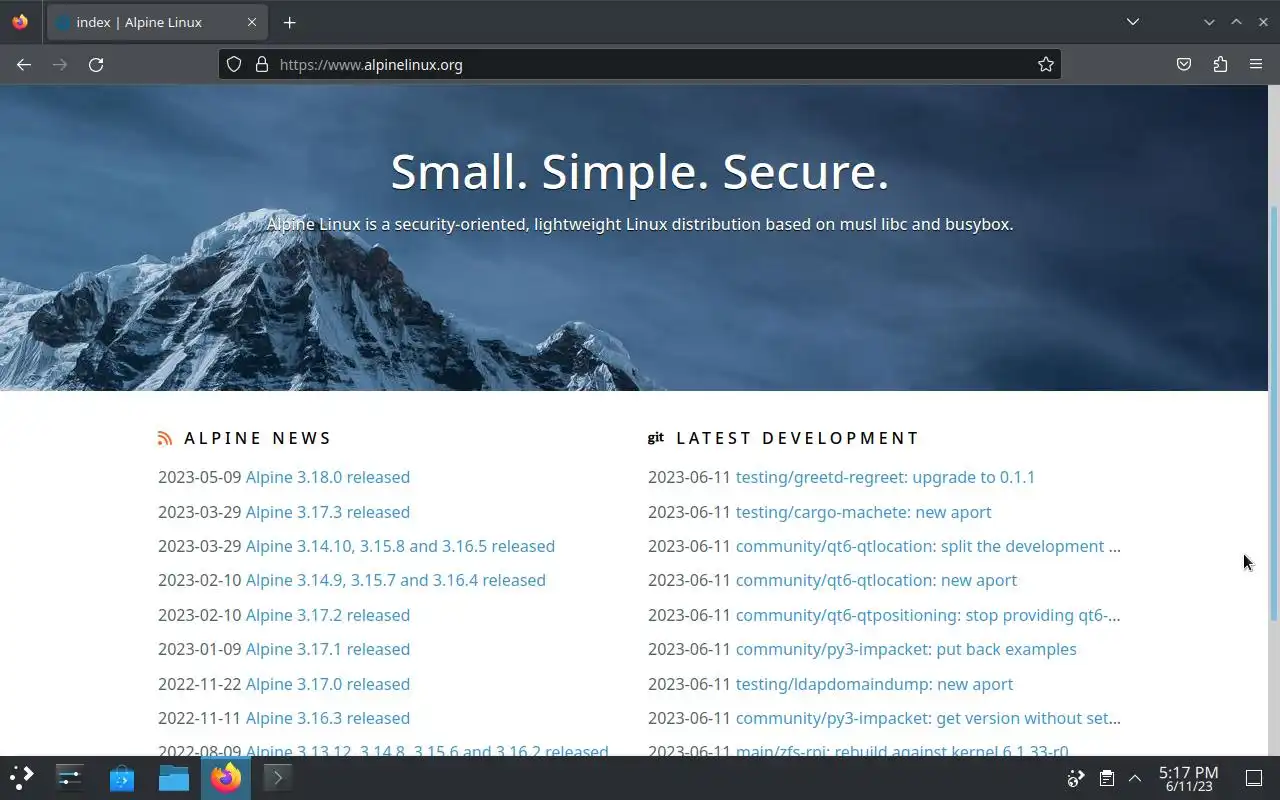1280x800 pixels.
Task: Open py3-impacket: put back examples commit
Action: (906, 649)
